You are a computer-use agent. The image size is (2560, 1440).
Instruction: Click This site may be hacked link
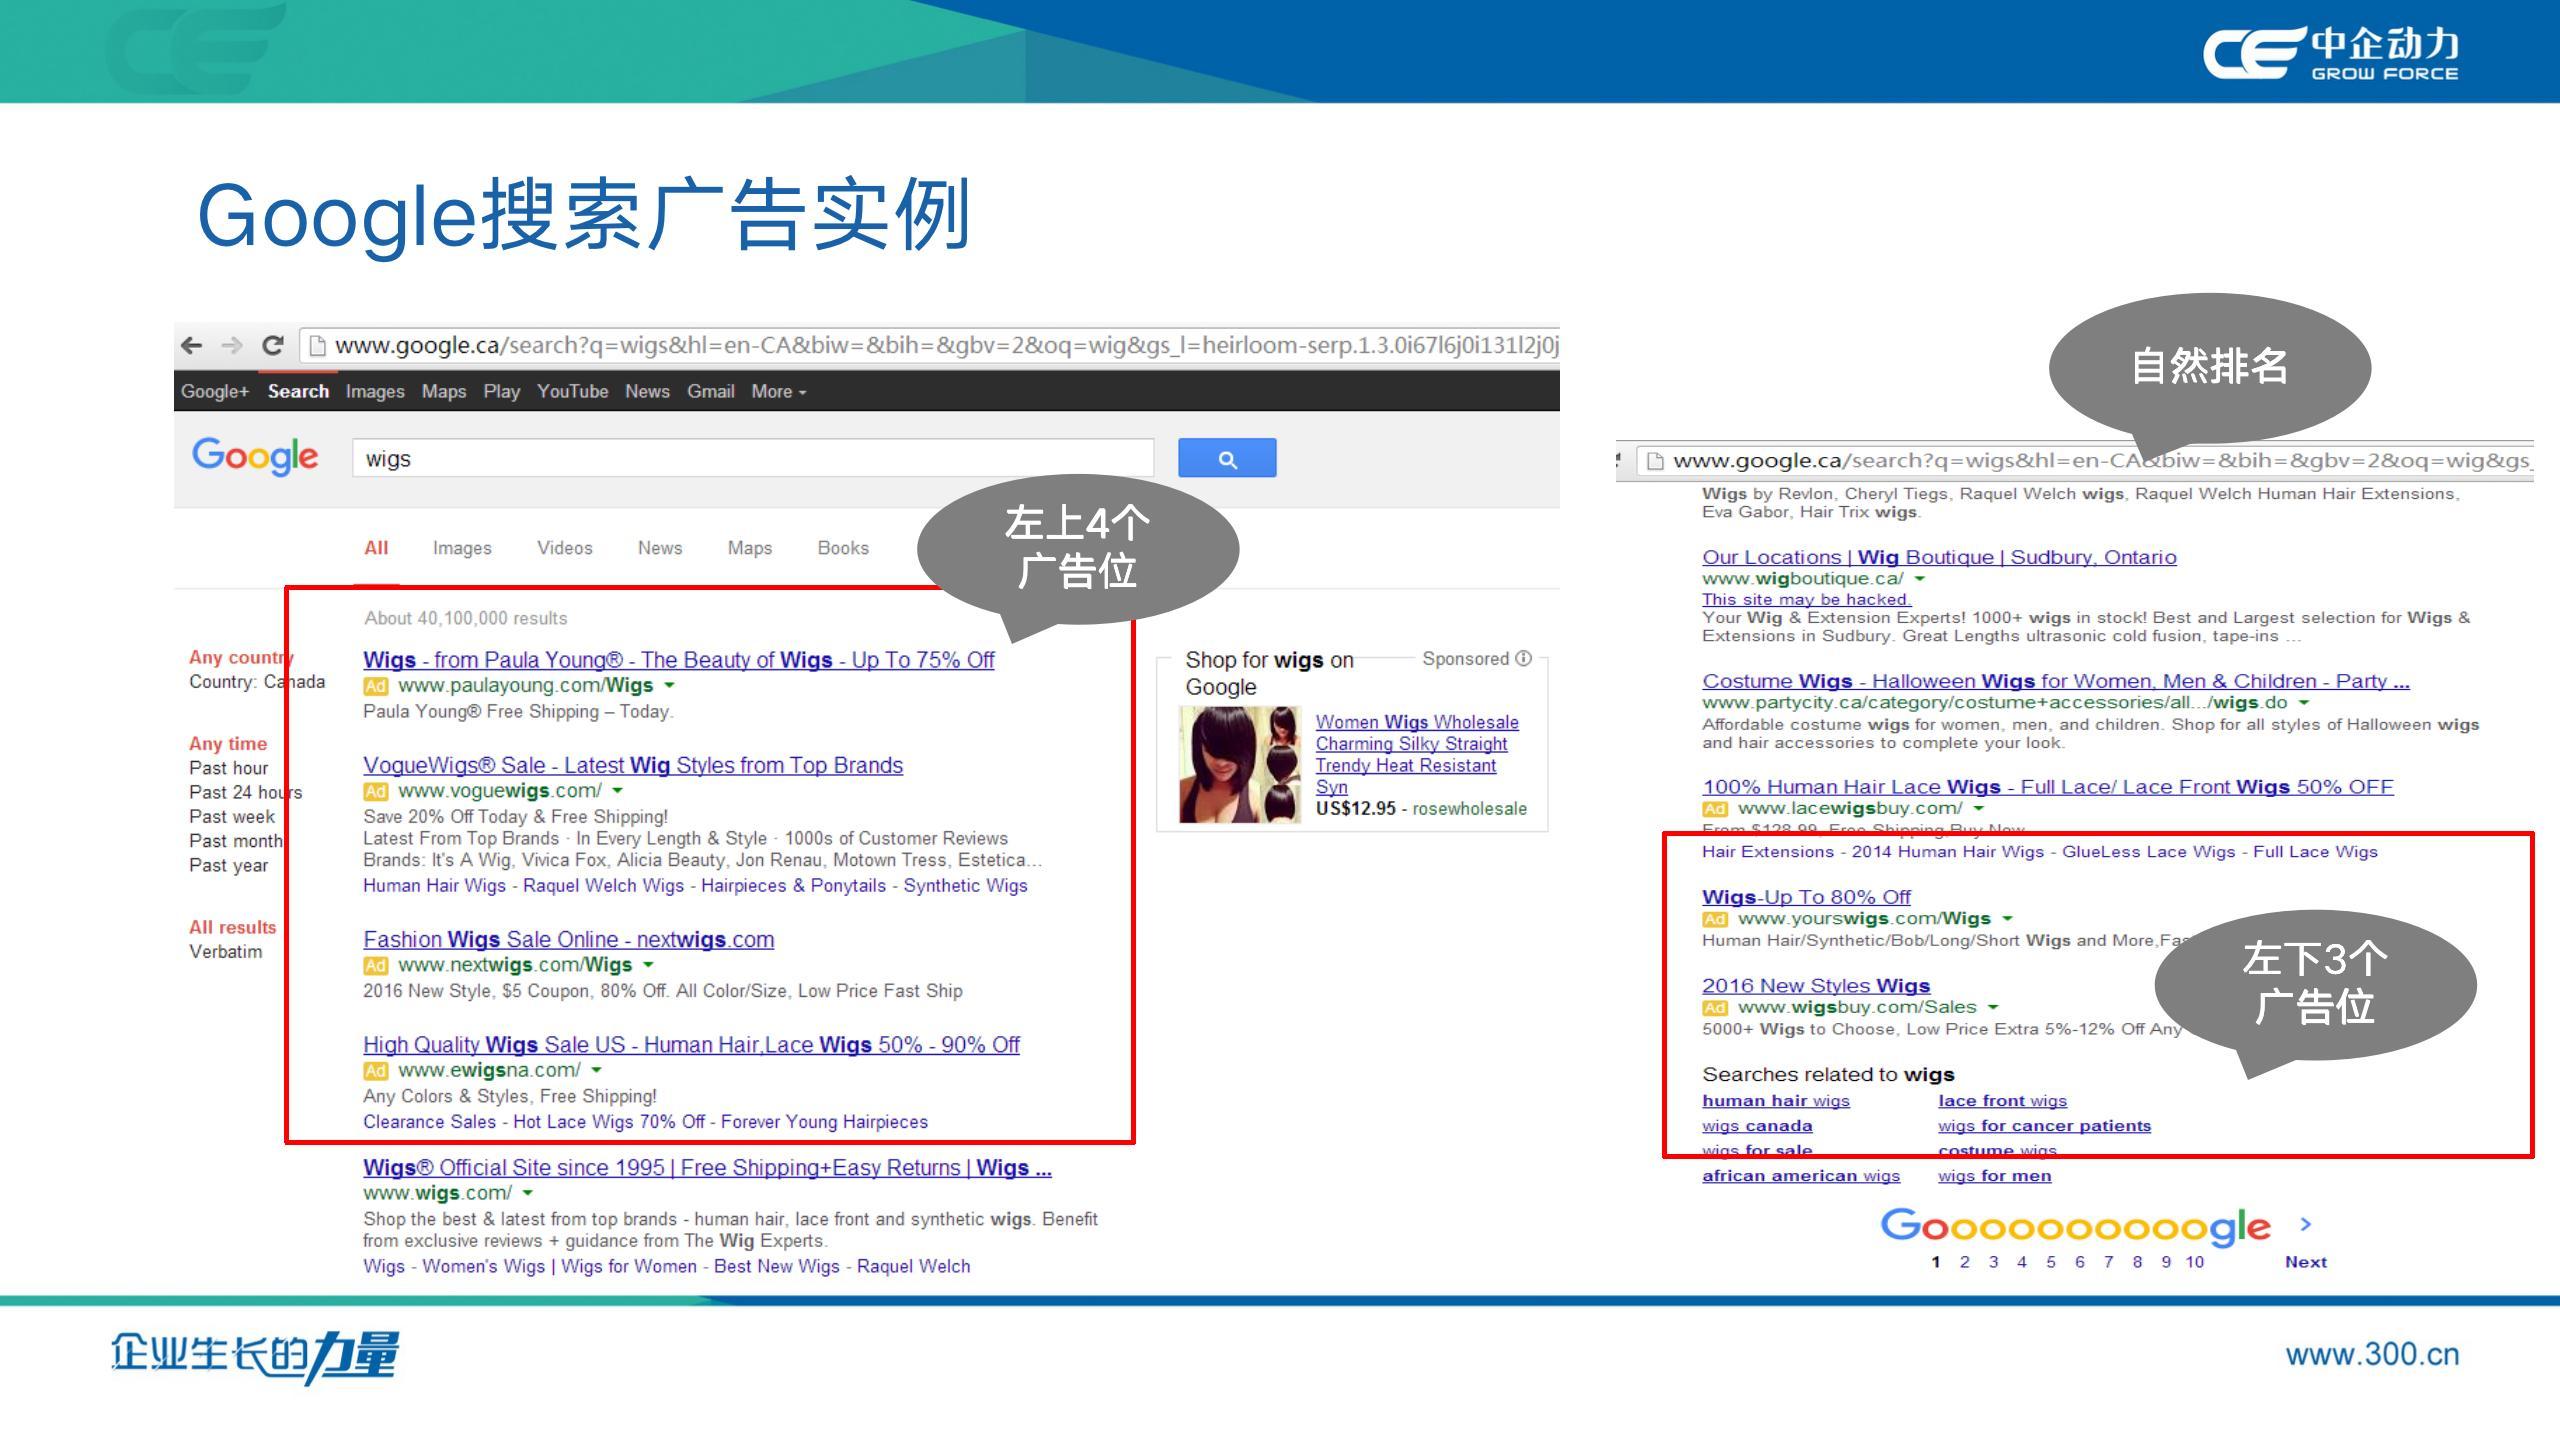click(x=1806, y=599)
